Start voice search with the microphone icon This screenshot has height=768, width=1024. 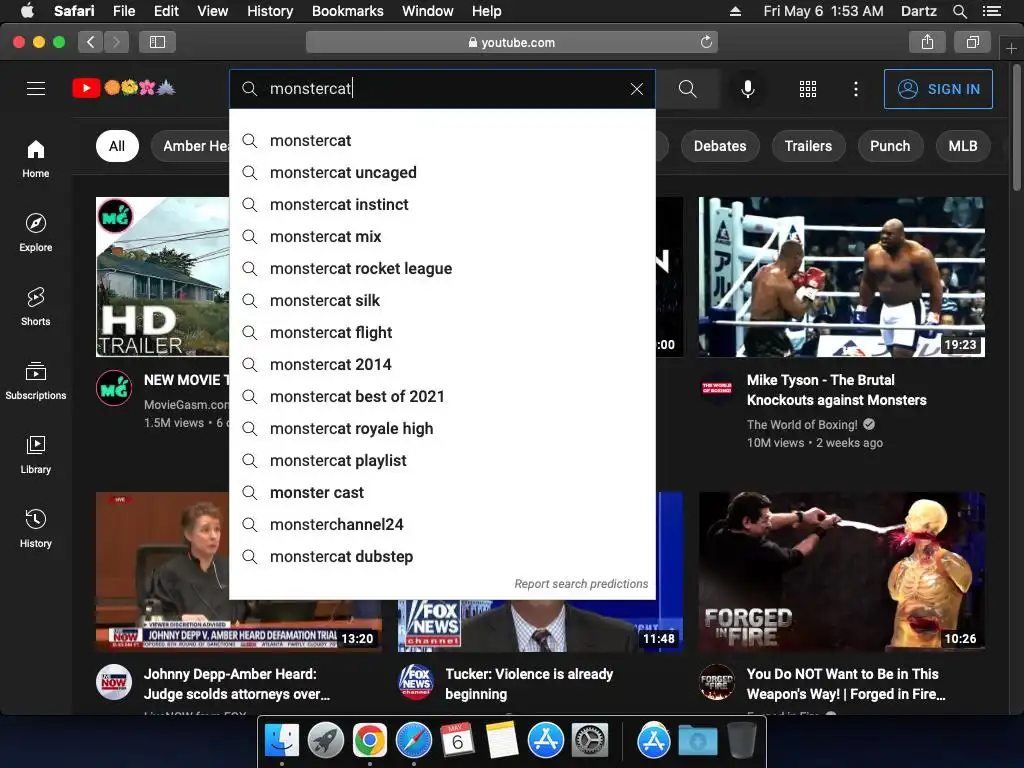748,89
